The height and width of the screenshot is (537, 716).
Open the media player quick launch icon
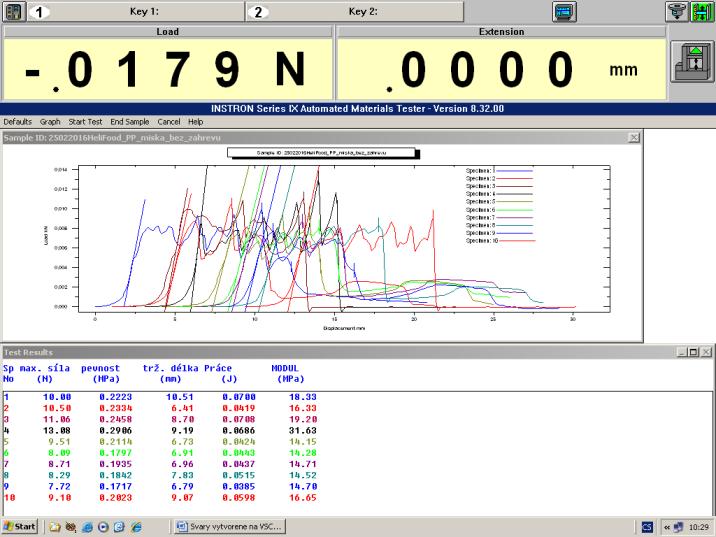tap(103, 527)
